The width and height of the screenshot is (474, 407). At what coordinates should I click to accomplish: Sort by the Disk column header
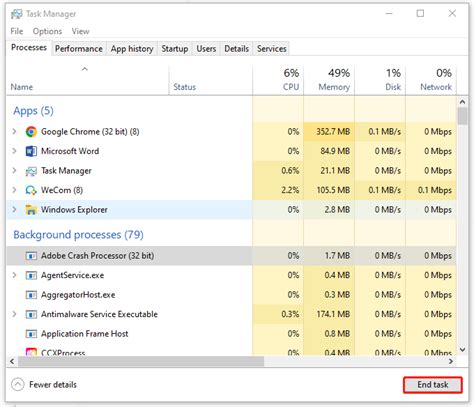tap(380, 81)
